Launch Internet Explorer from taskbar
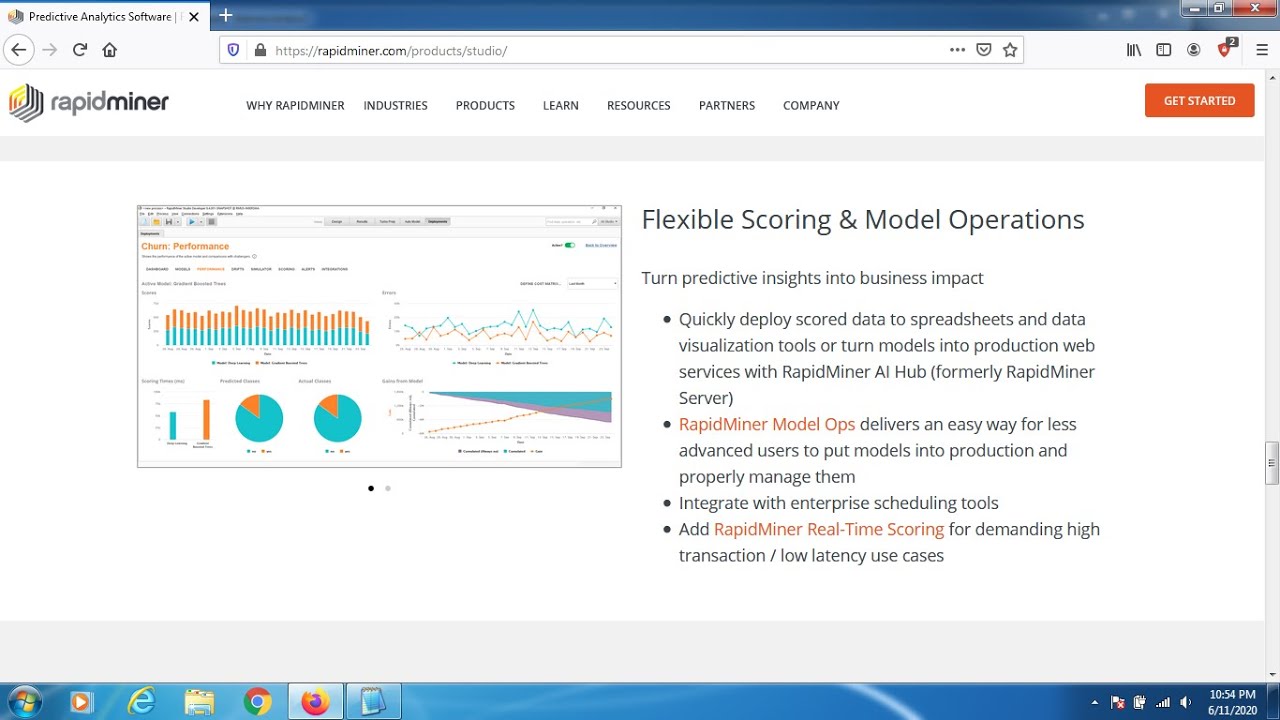This screenshot has width=1280, height=720. 141,702
